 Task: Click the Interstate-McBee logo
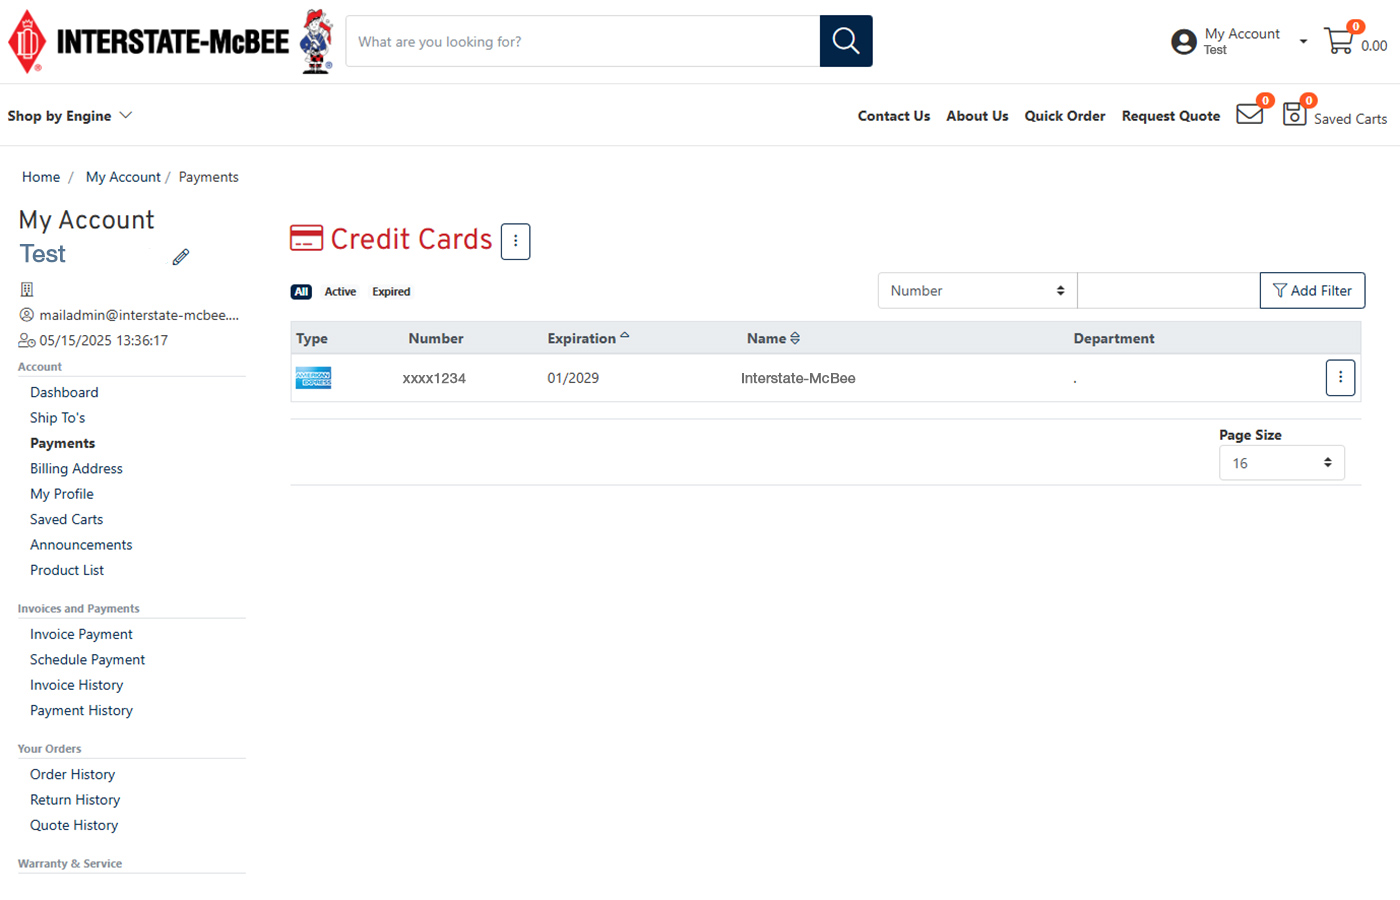click(x=148, y=41)
